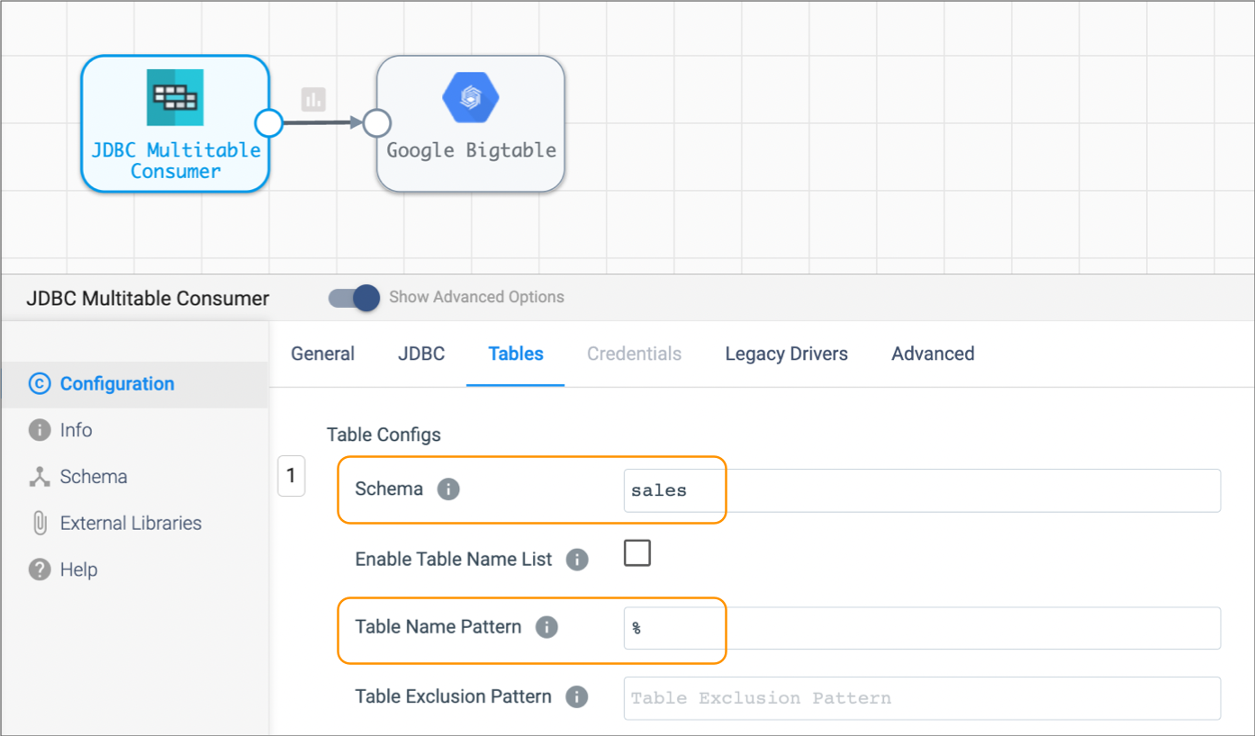Click the Table Configs heading text
Screen dimensions: 1255x736
384,435
